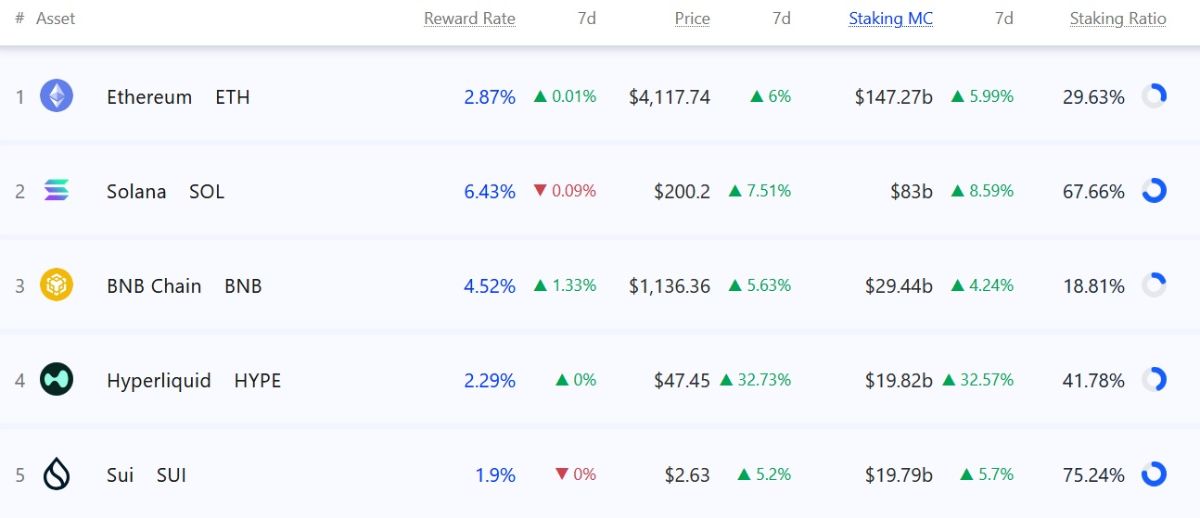Click the 75.24% staking ratio value
The width and height of the screenshot is (1200, 518).
click(x=1094, y=475)
